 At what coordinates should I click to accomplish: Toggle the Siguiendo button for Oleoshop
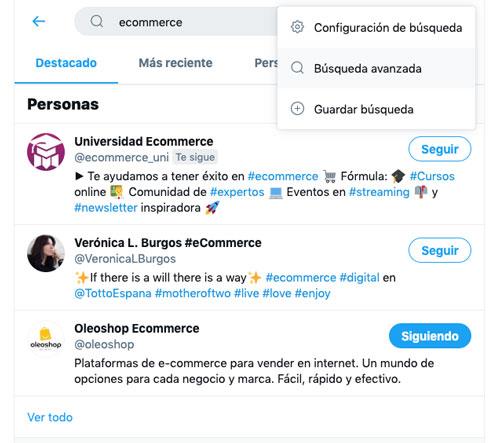430,336
